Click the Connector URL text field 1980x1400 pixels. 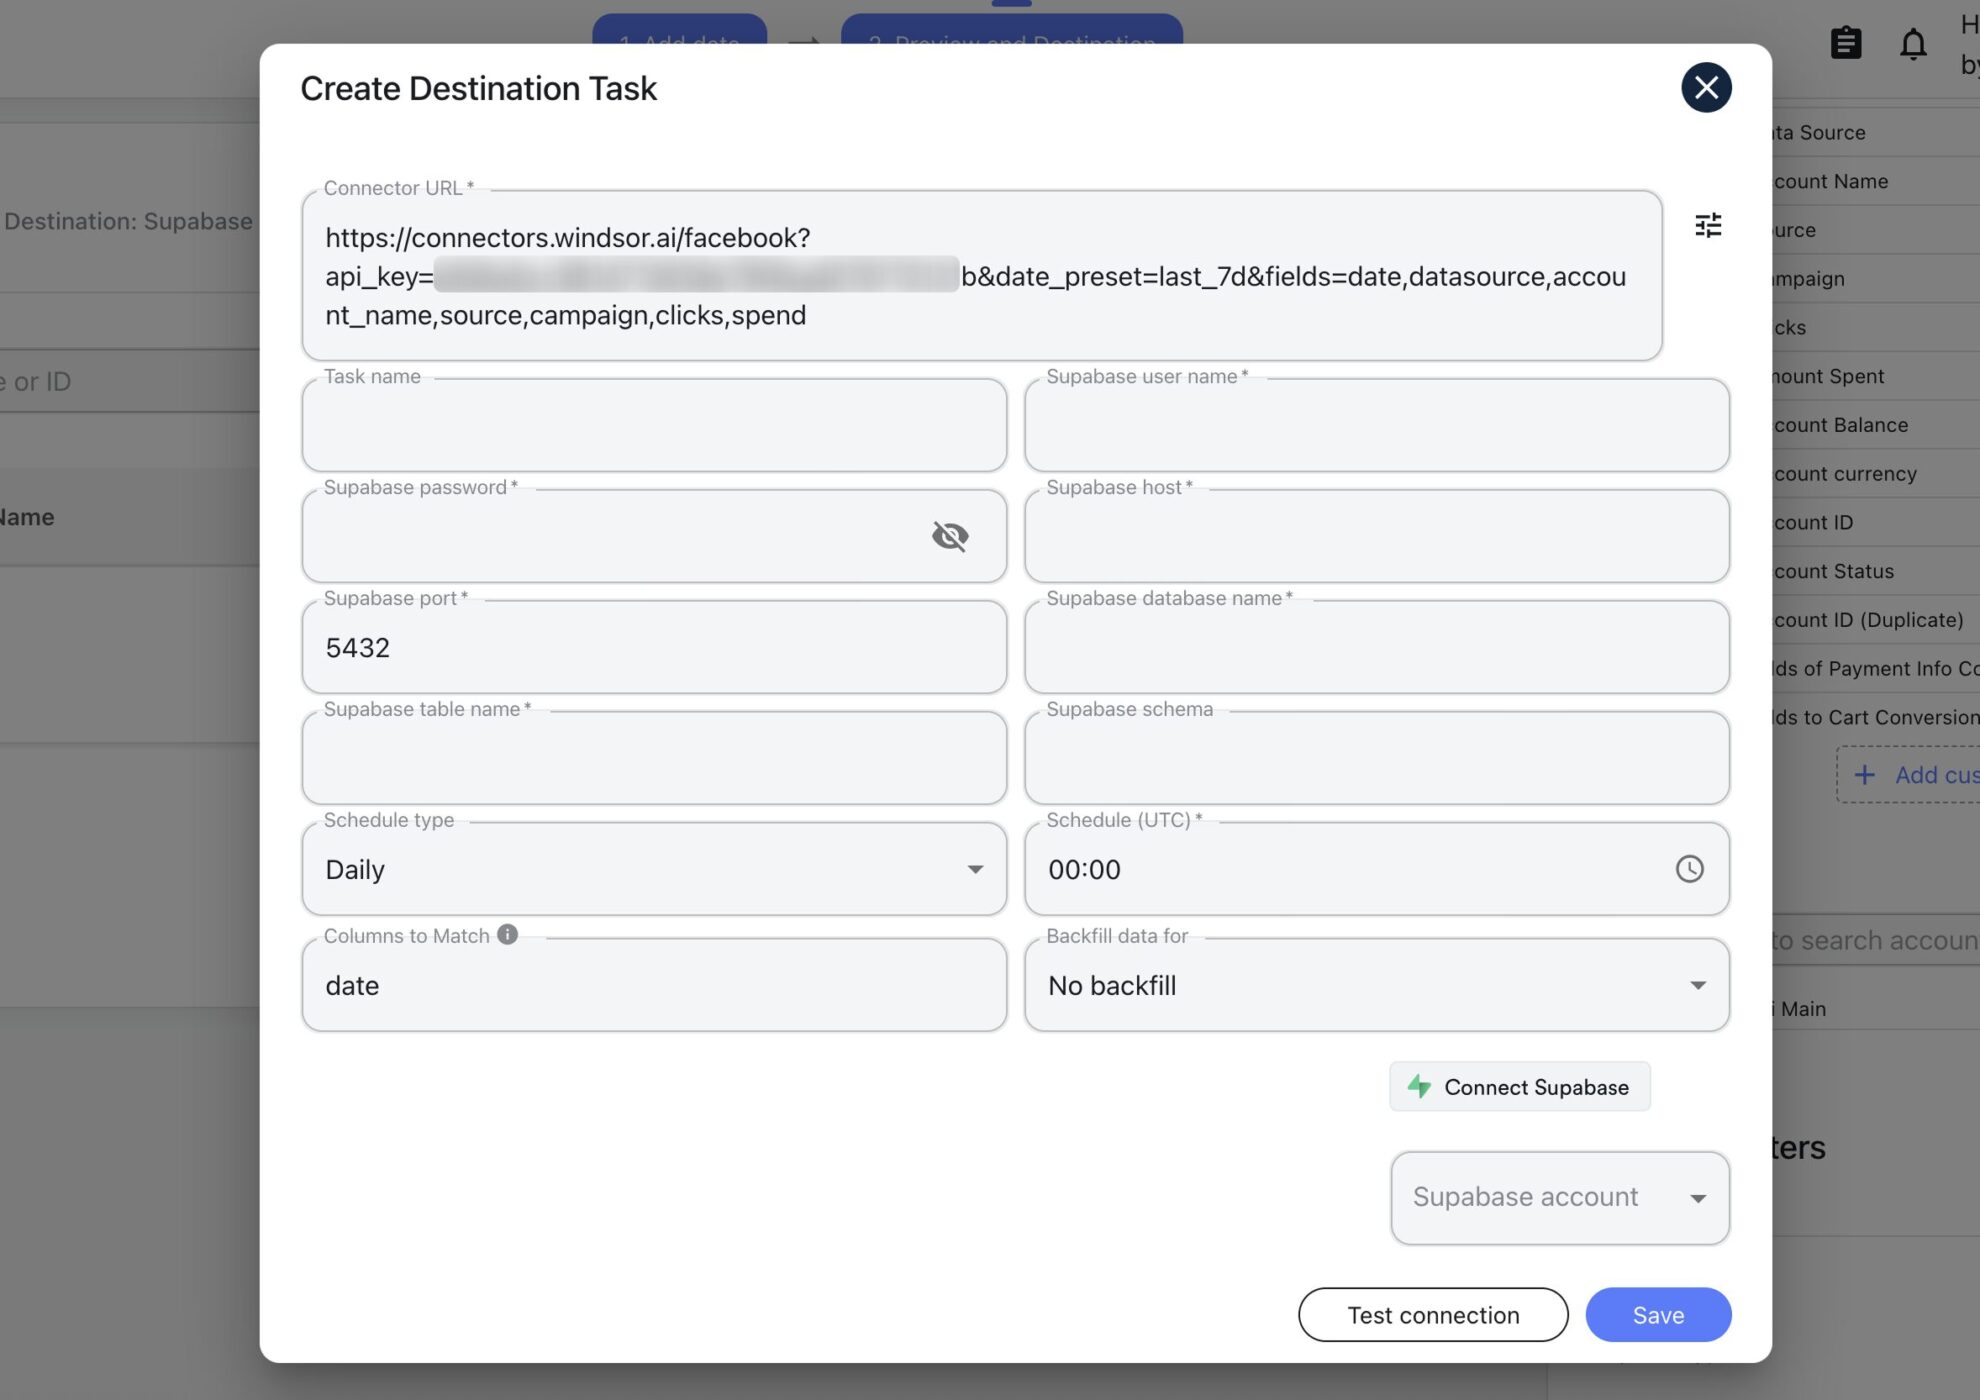point(982,276)
